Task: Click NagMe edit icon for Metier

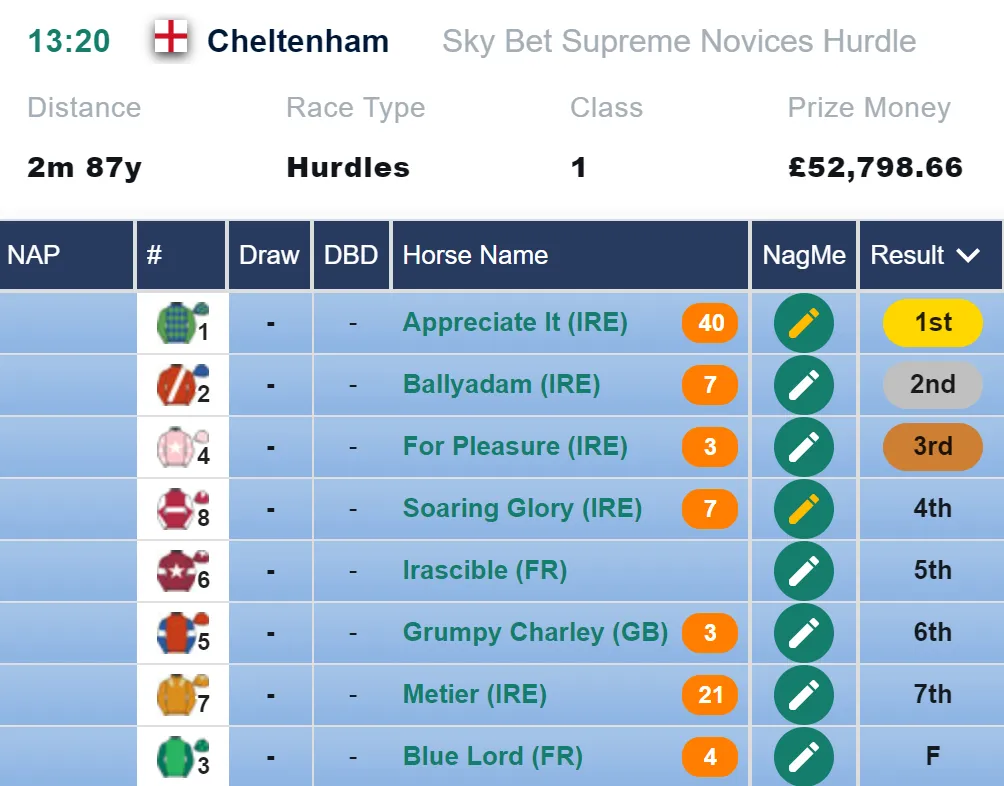Action: coord(804,695)
